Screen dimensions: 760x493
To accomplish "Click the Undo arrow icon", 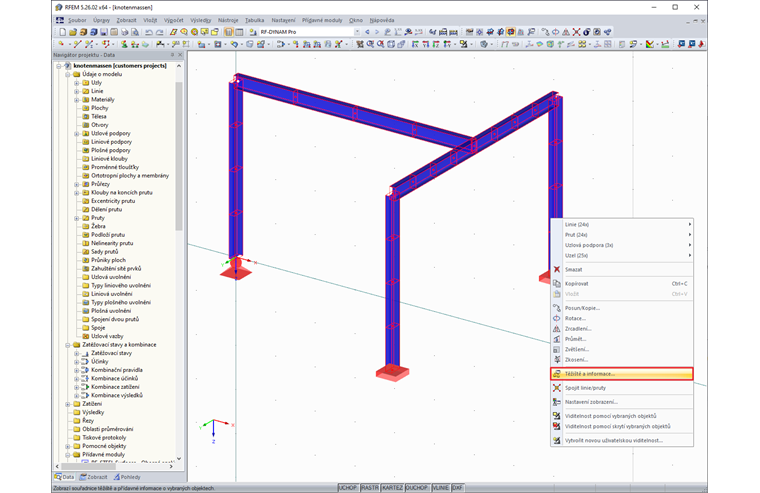I will pos(149,32).
